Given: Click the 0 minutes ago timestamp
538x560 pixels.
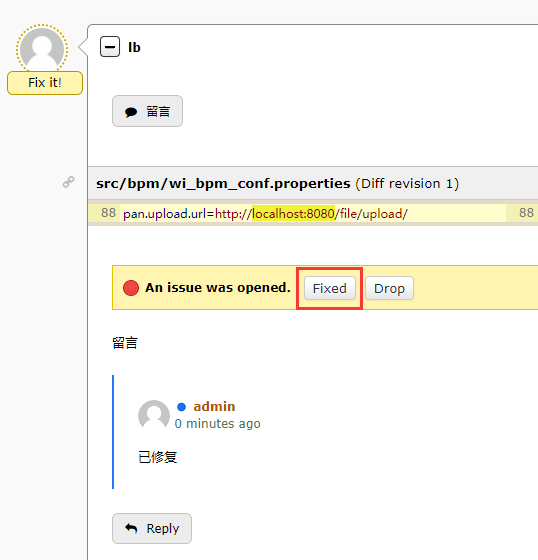Looking at the screenshot, I should tap(218, 424).
